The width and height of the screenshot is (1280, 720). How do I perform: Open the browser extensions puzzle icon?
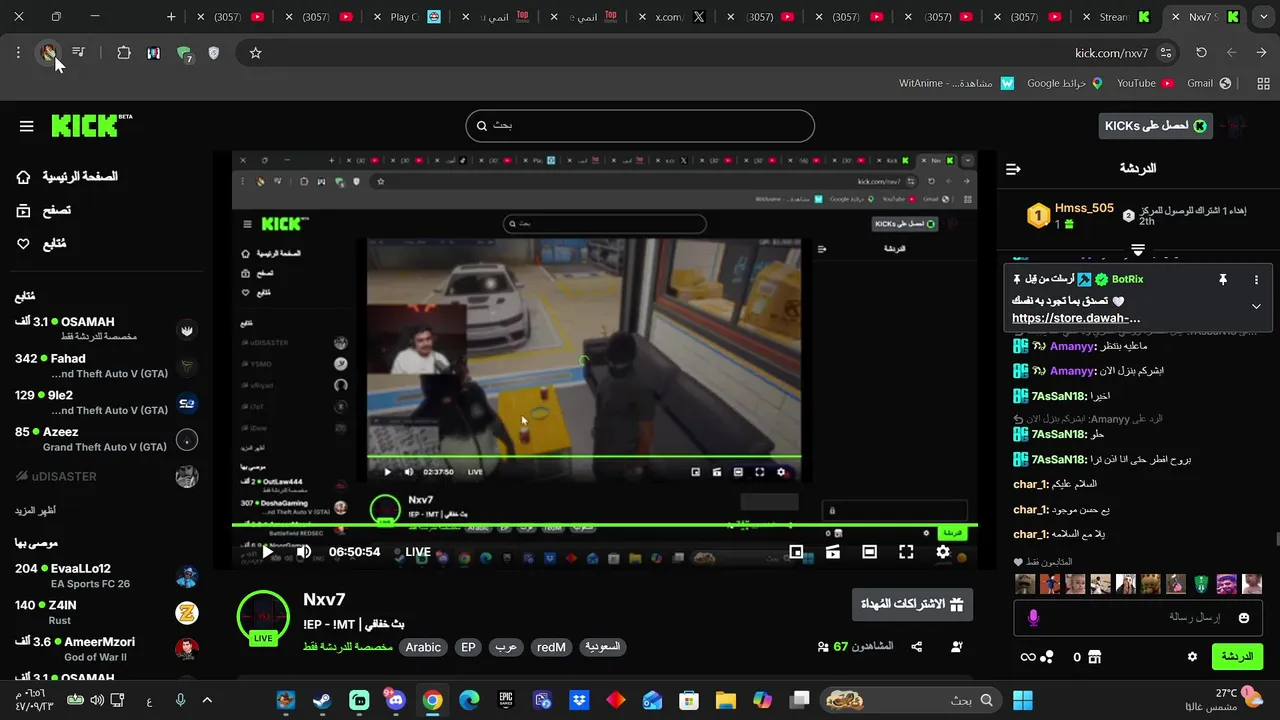point(124,53)
